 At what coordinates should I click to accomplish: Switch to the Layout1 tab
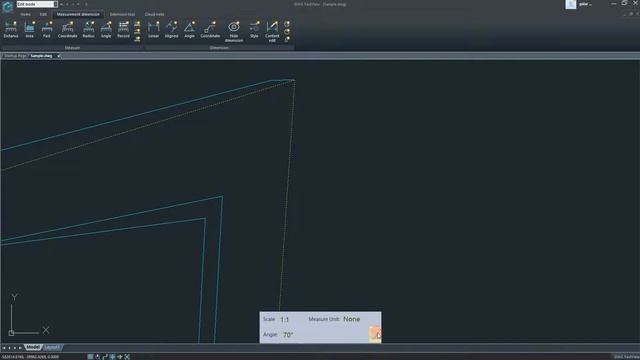52,347
